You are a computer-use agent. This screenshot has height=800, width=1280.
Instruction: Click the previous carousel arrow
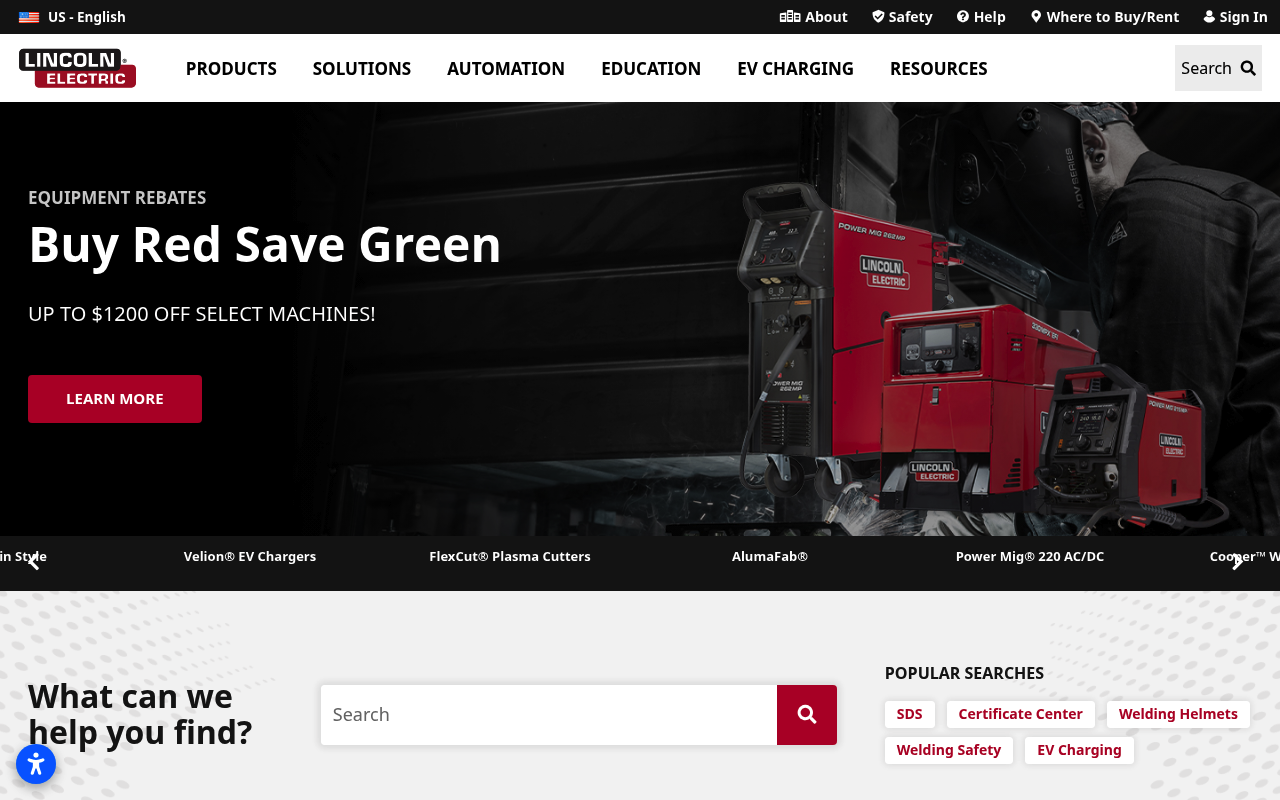pyautogui.click(x=33, y=562)
